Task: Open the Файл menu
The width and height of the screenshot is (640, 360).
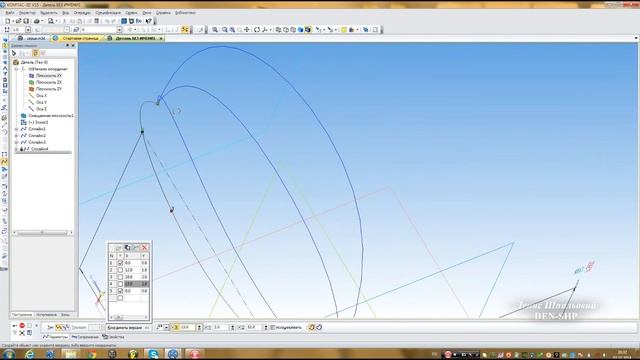Action: coord(10,13)
